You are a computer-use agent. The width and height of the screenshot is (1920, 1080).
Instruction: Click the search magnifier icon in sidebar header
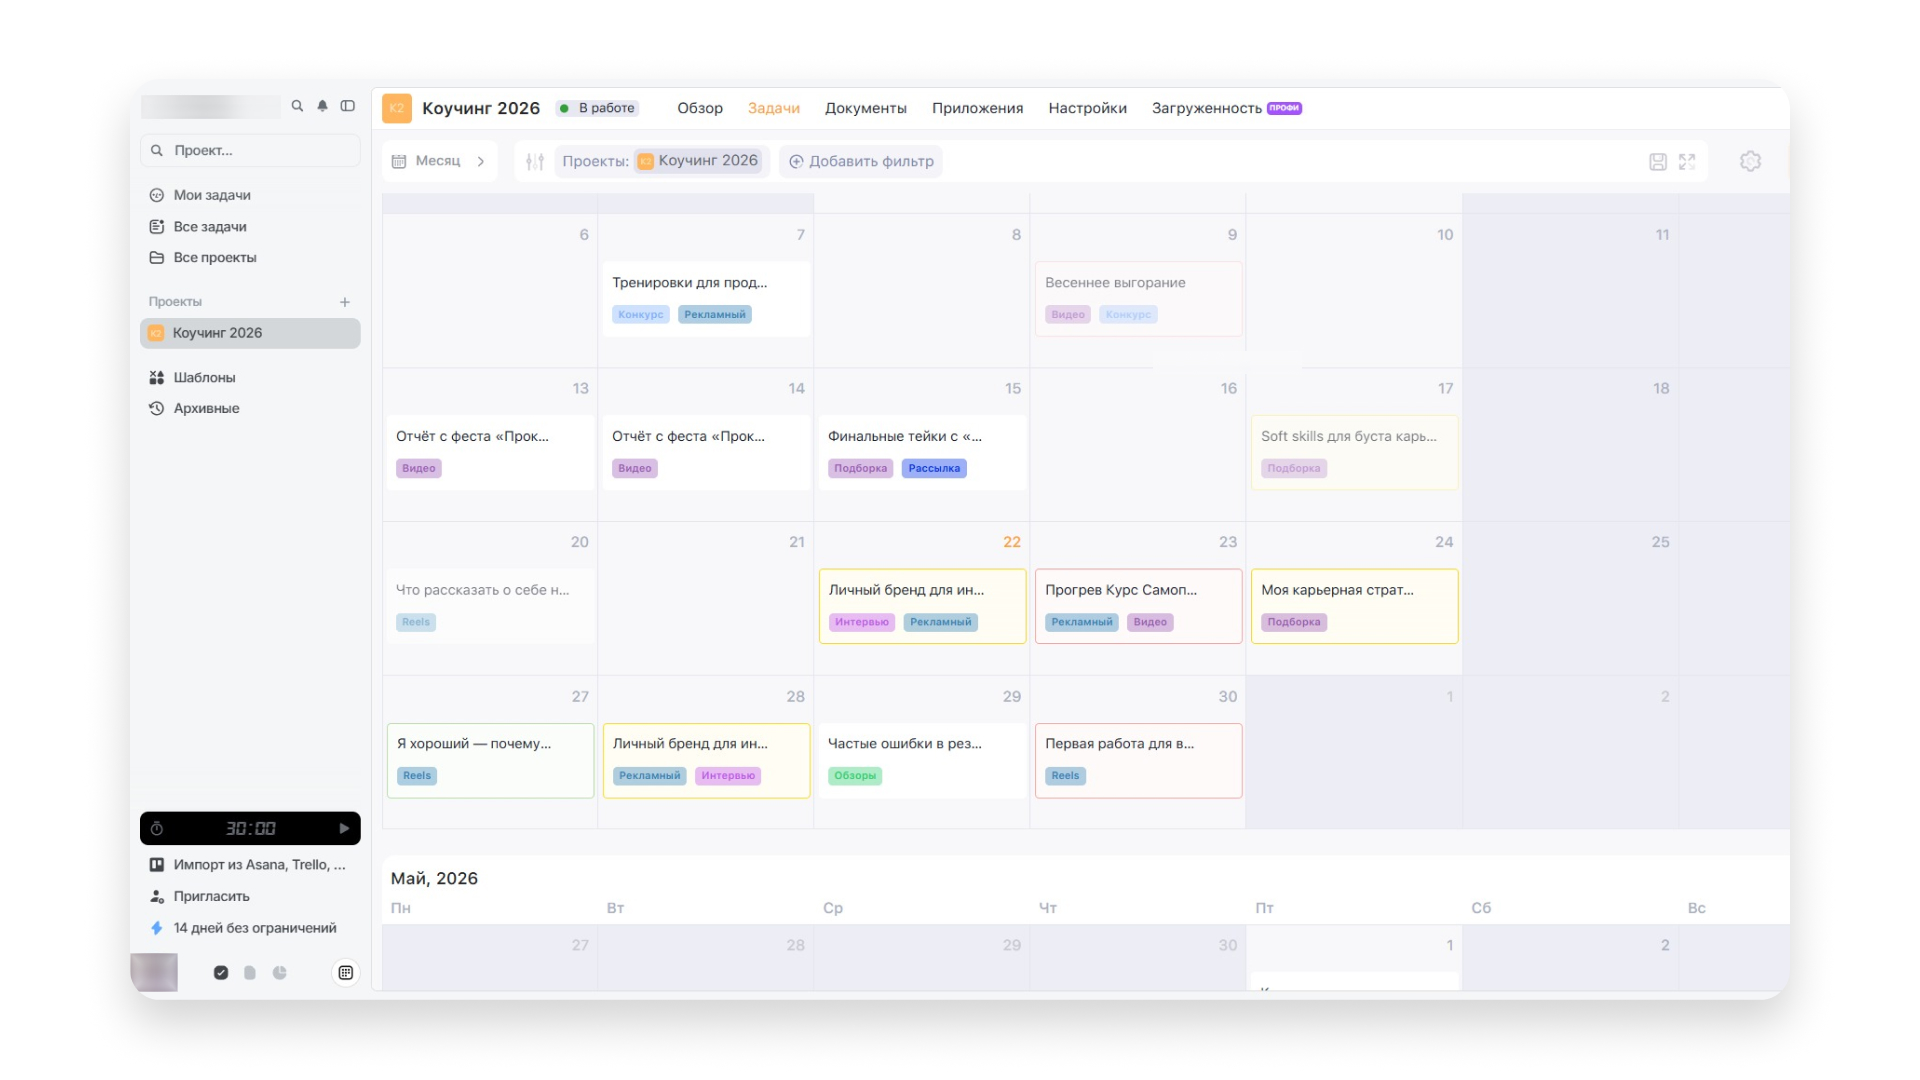[x=297, y=106]
